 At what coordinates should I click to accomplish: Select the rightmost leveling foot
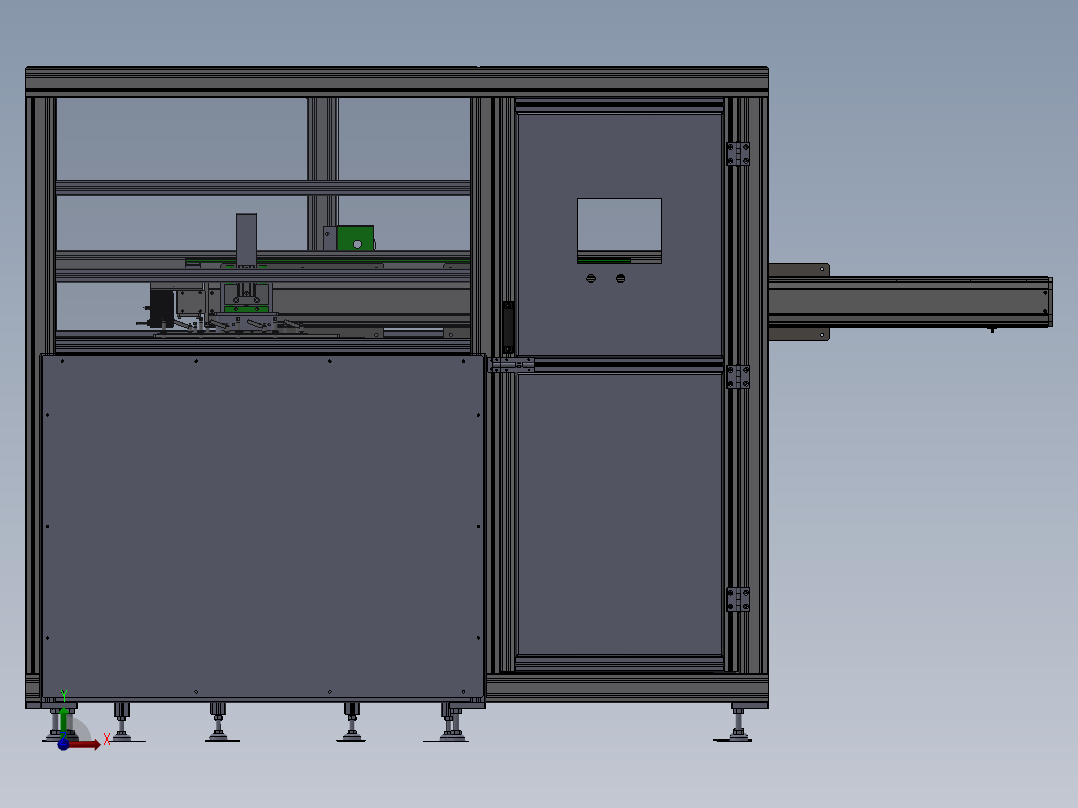click(737, 723)
